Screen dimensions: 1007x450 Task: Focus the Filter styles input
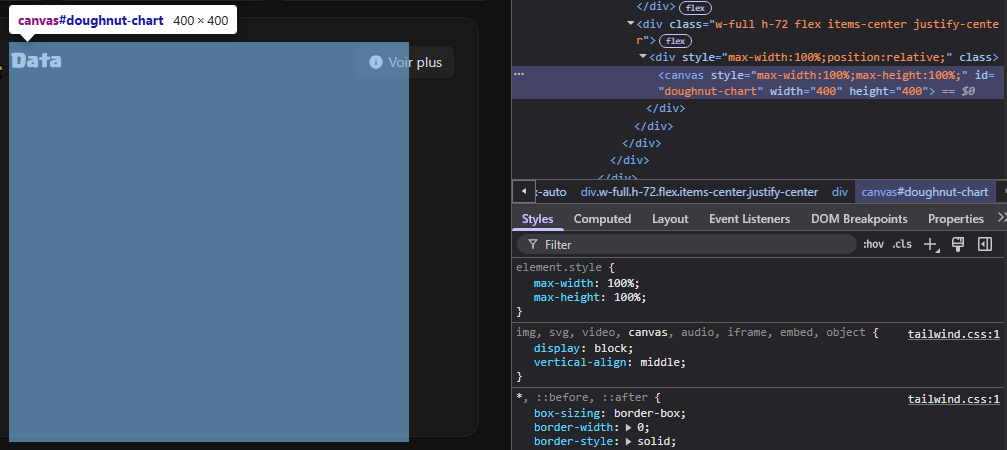pos(687,245)
